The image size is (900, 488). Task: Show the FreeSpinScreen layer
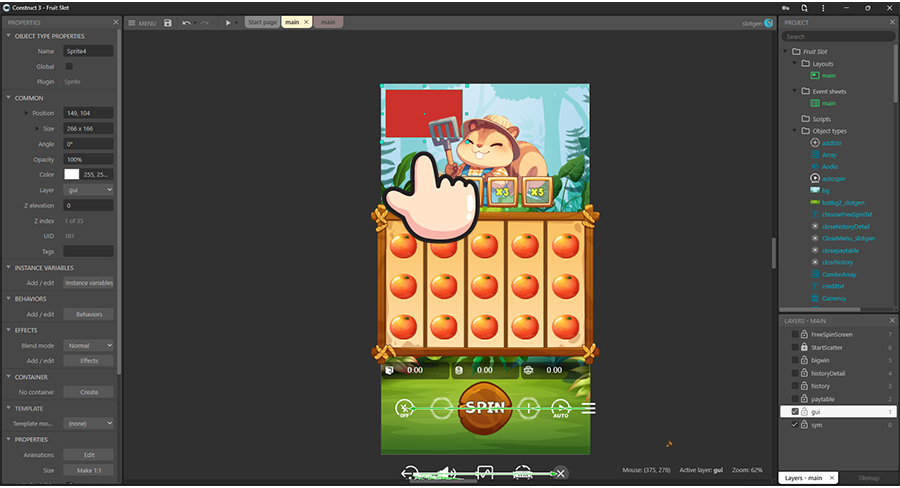795,334
